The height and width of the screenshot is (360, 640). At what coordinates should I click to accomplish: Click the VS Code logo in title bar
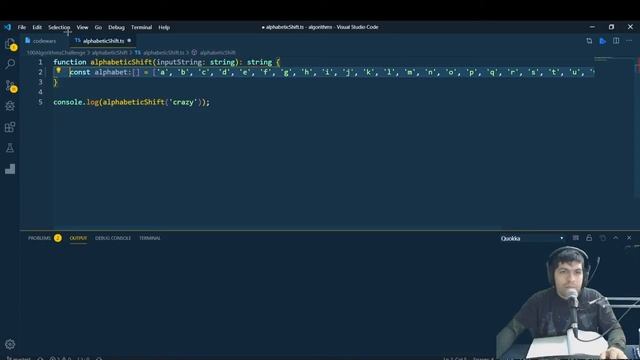coord(8,27)
